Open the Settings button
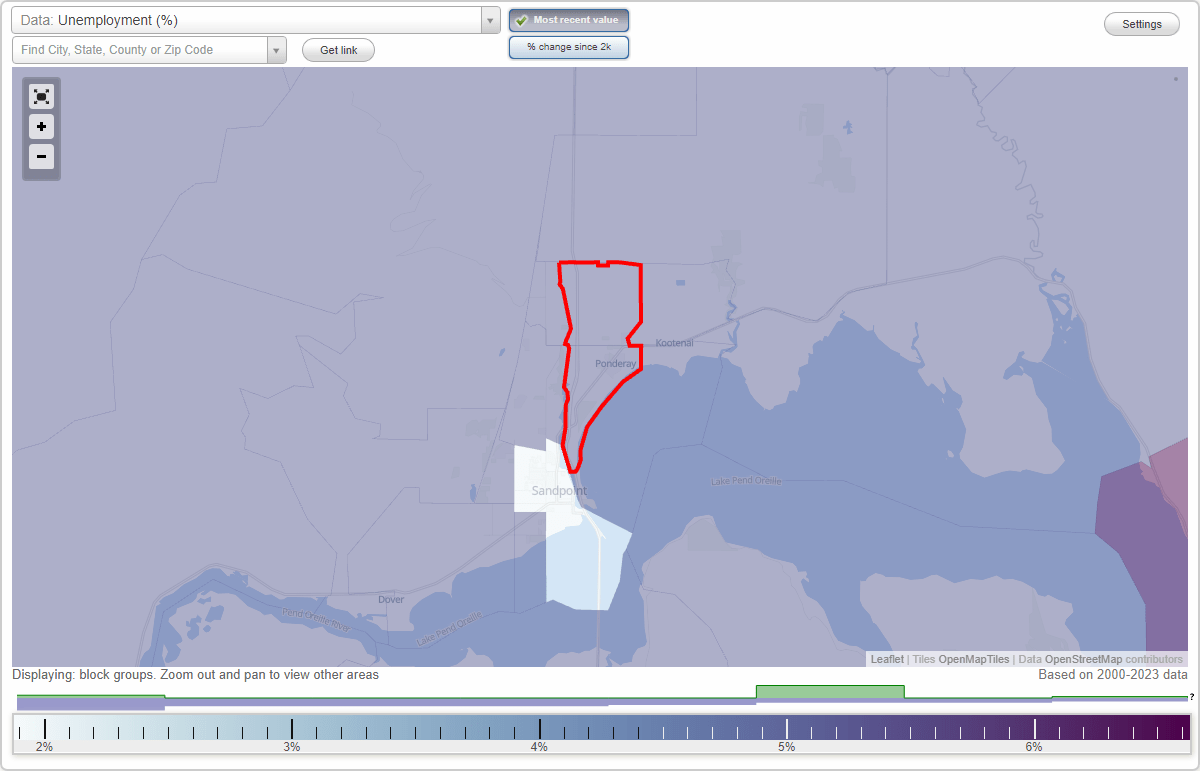The image size is (1200, 771). coord(1142,24)
